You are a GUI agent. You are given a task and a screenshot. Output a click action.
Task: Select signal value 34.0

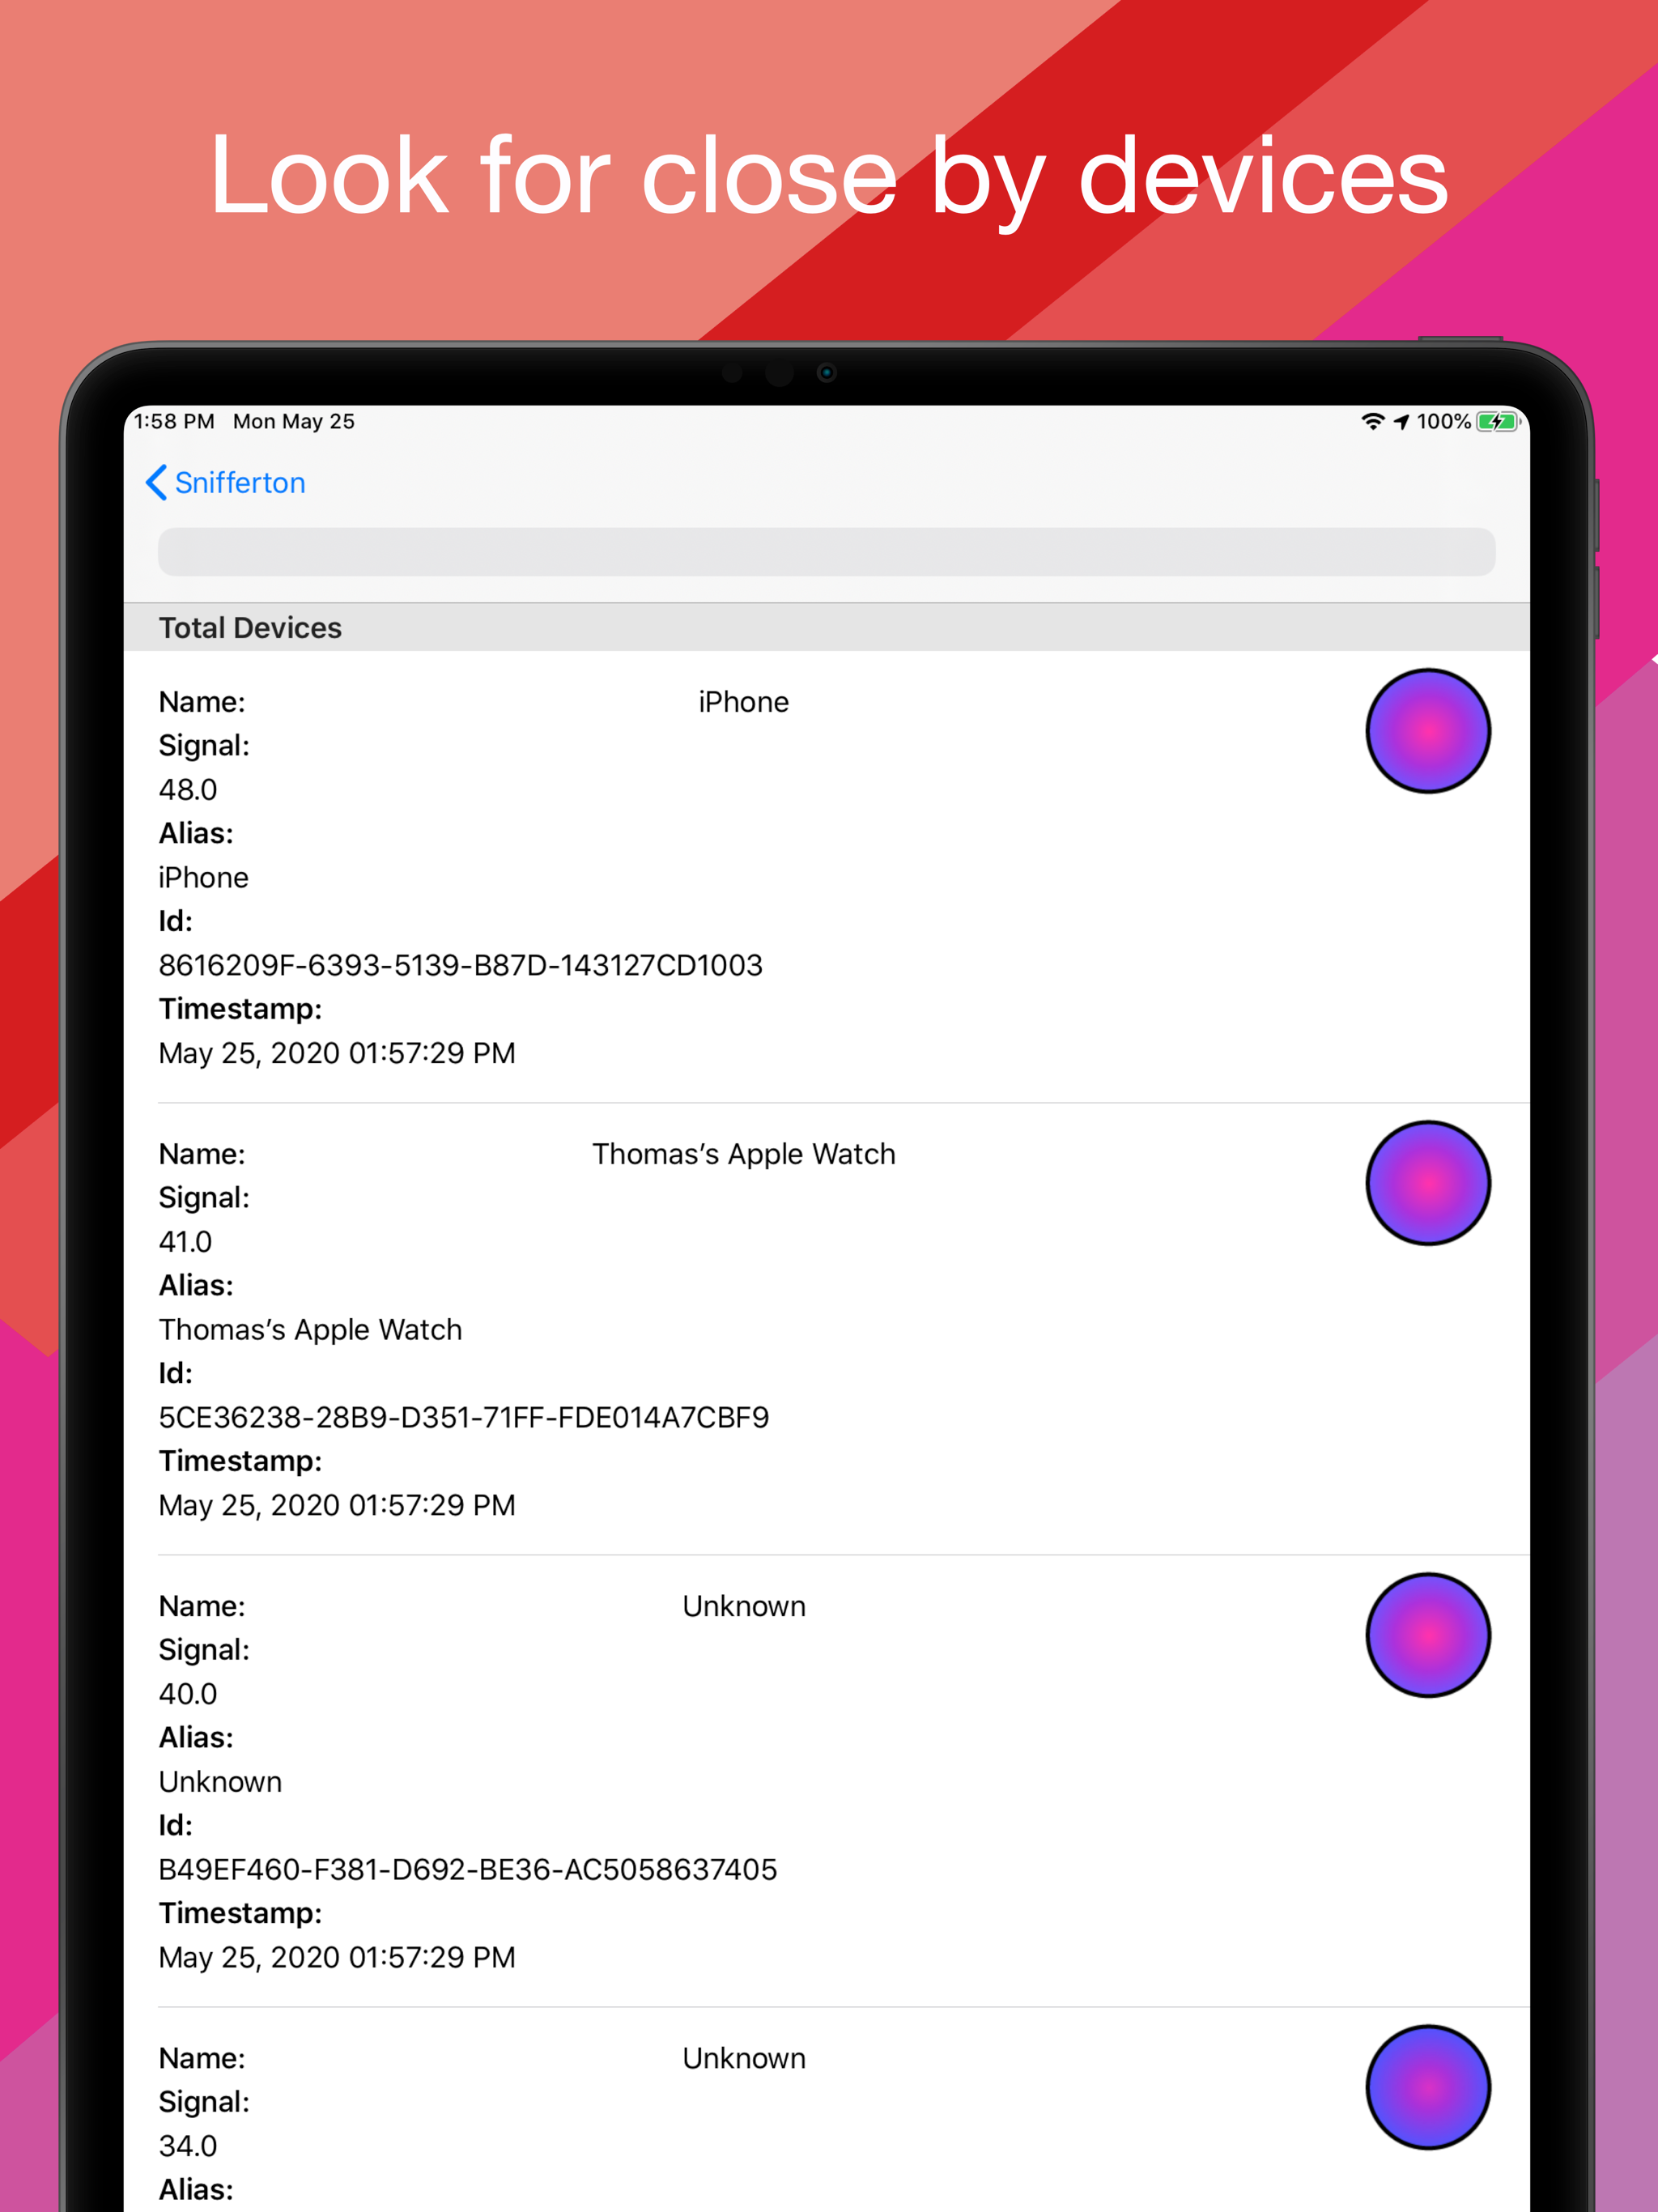click(188, 2146)
